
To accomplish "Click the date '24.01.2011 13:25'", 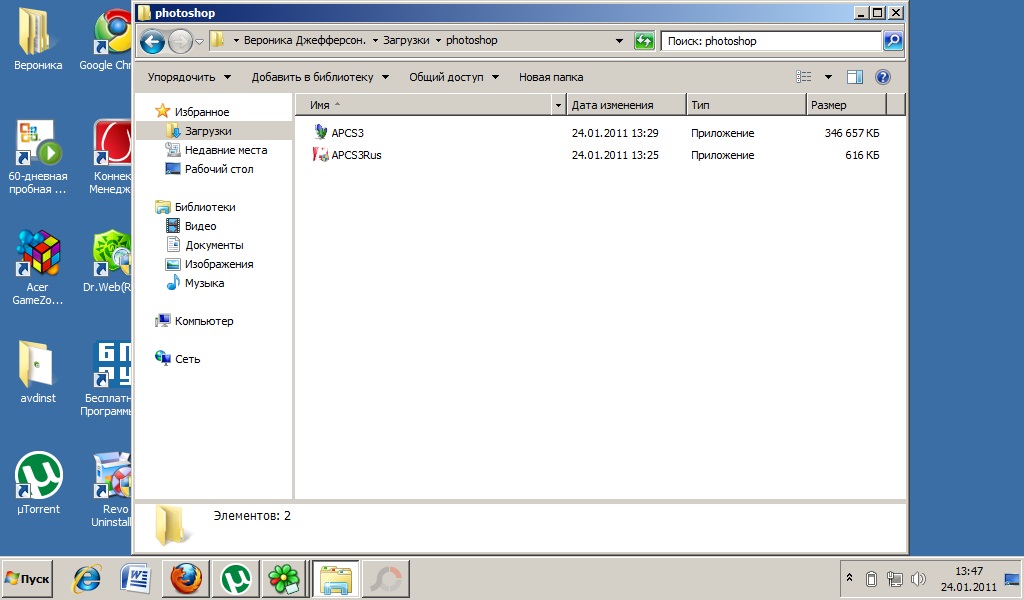I will tap(615, 155).
